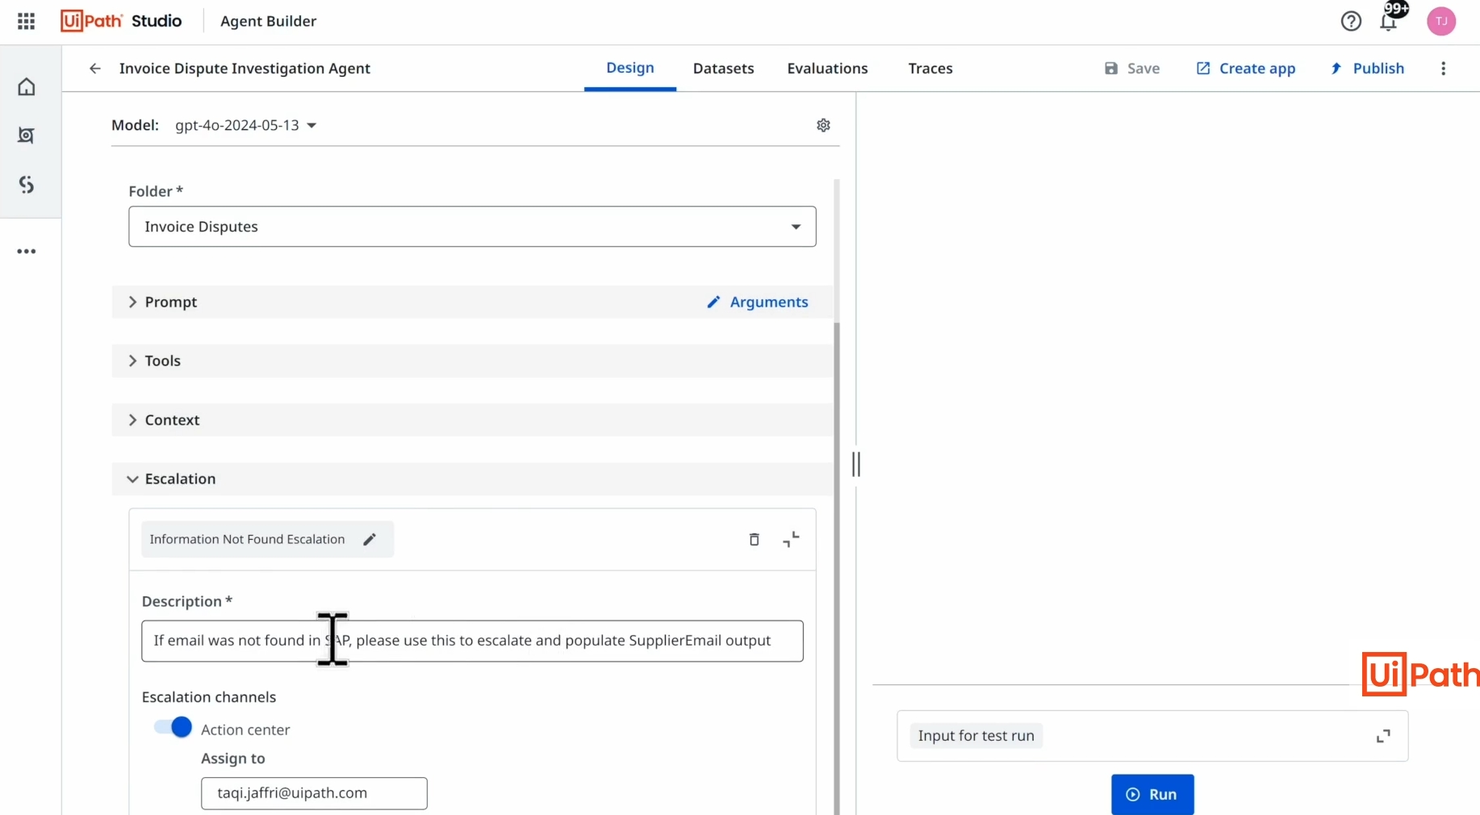Open the vertical more options menu
This screenshot has width=1480, height=815.
coord(1443,69)
